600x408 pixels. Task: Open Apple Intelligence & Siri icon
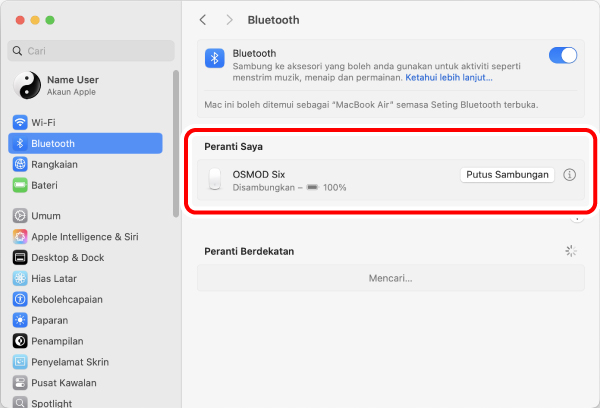point(20,236)
